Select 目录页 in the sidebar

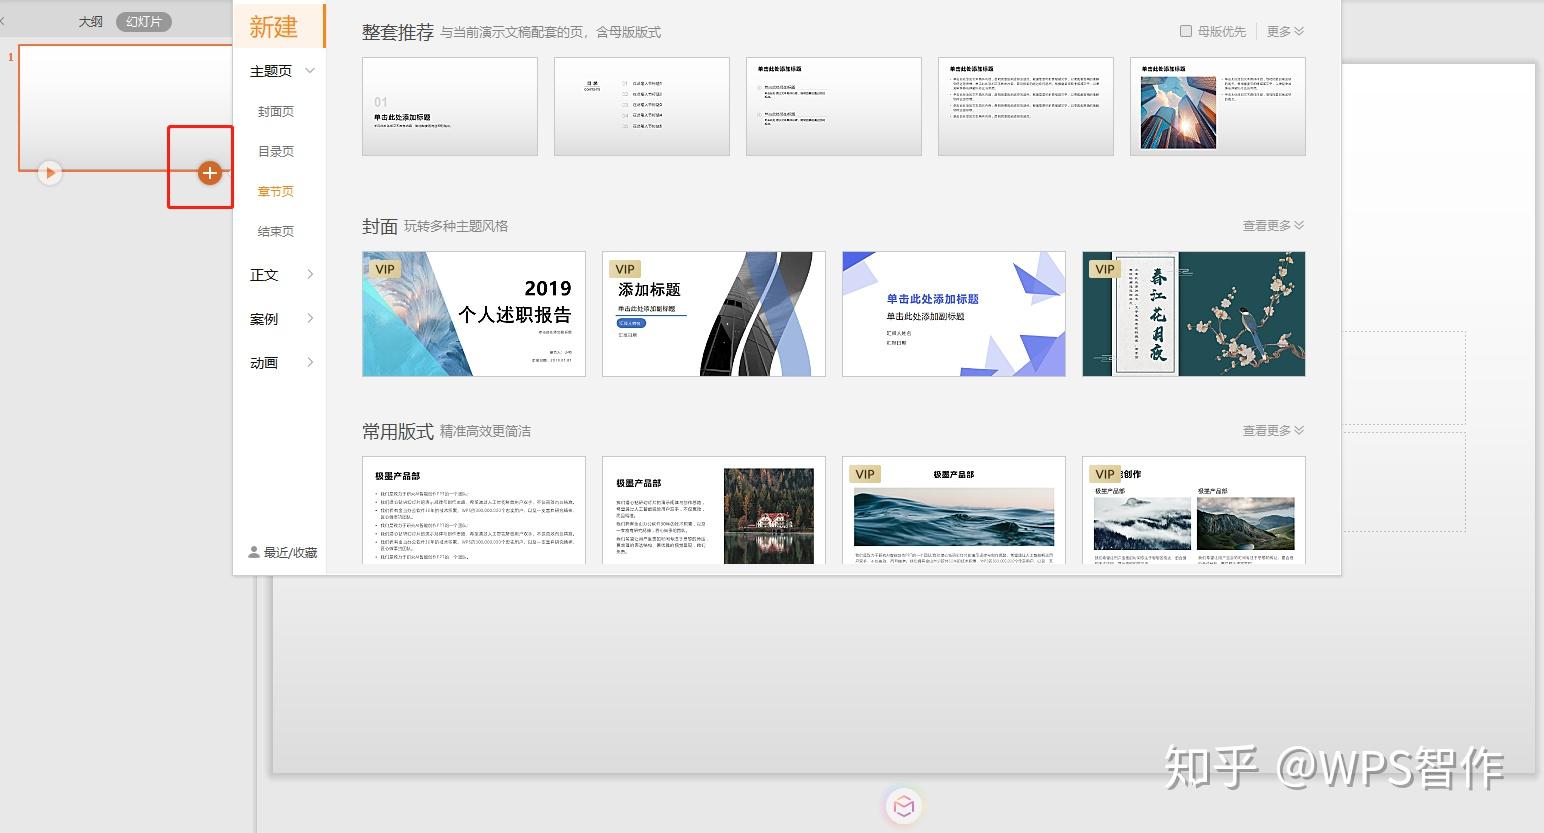tap(276, 152)
